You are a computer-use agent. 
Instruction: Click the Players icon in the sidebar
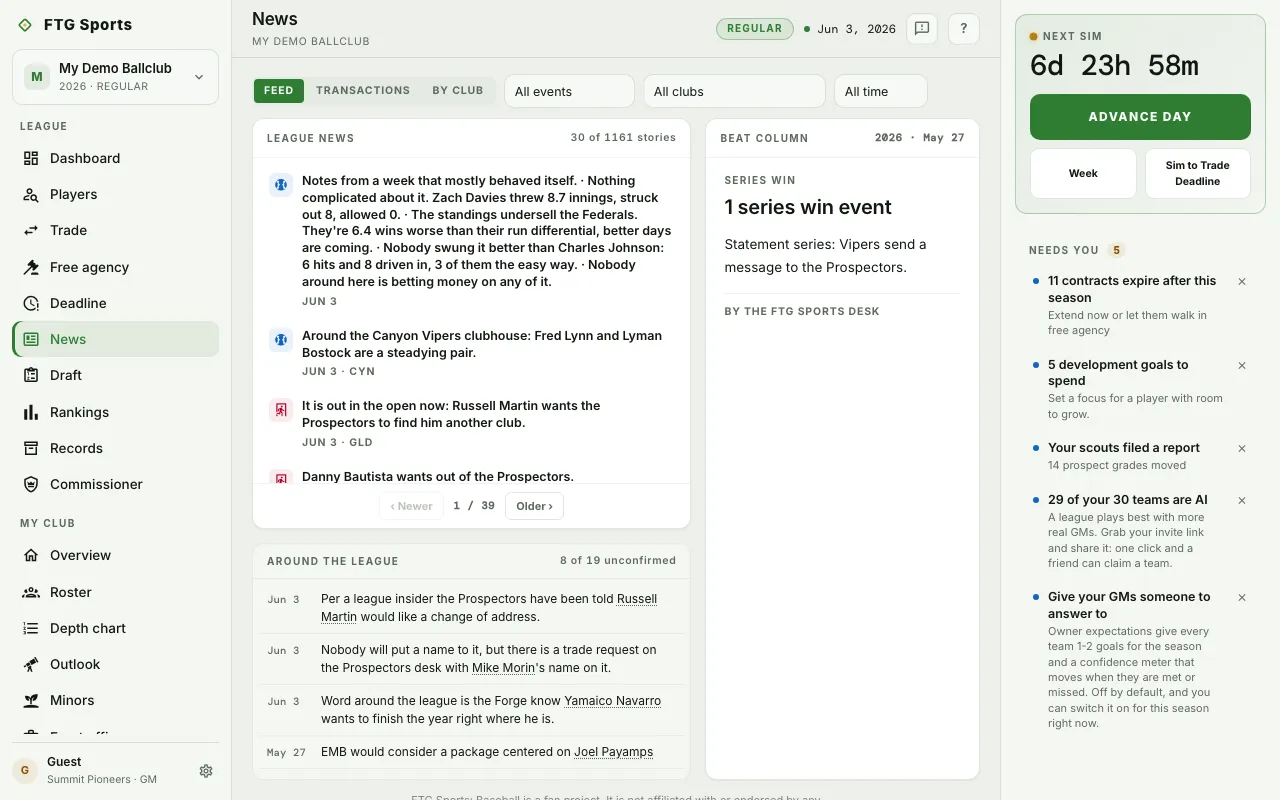coord(31,194)
